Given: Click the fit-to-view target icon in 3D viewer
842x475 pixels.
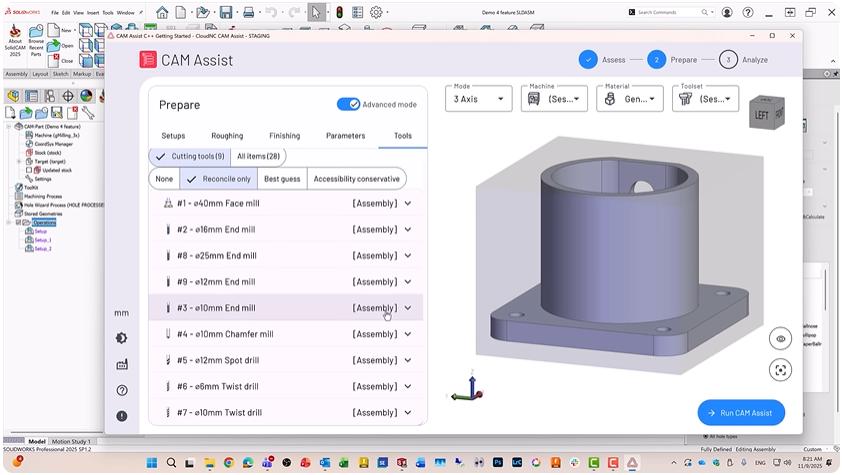Looking at the screenshot, I should [780, 370].
